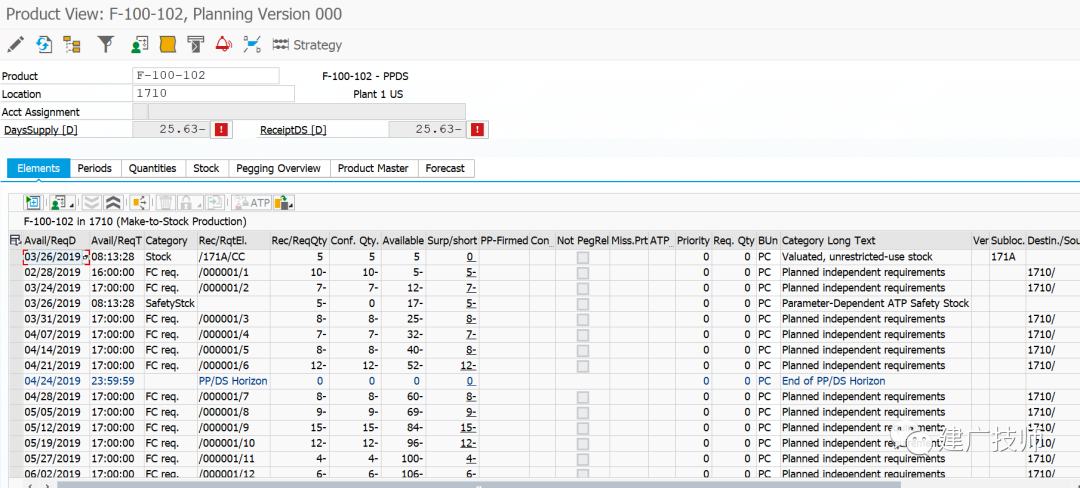Image resolution: width=1080 pixels, height=488 pixels.
Task: Select the PP/DS Horizon row element
Action: pos(232,381)
